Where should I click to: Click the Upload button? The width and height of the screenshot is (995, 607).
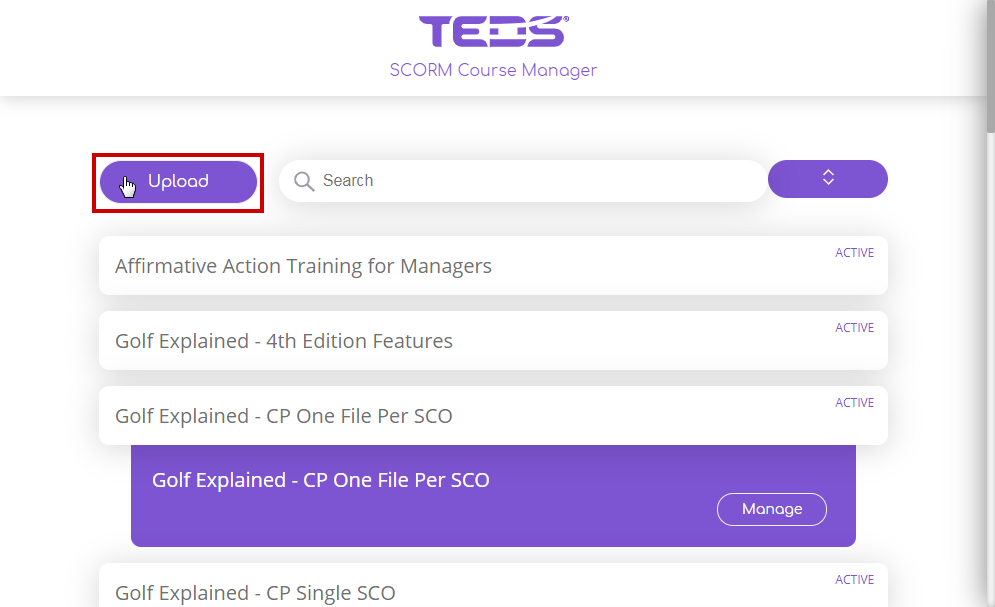point(178,182)
